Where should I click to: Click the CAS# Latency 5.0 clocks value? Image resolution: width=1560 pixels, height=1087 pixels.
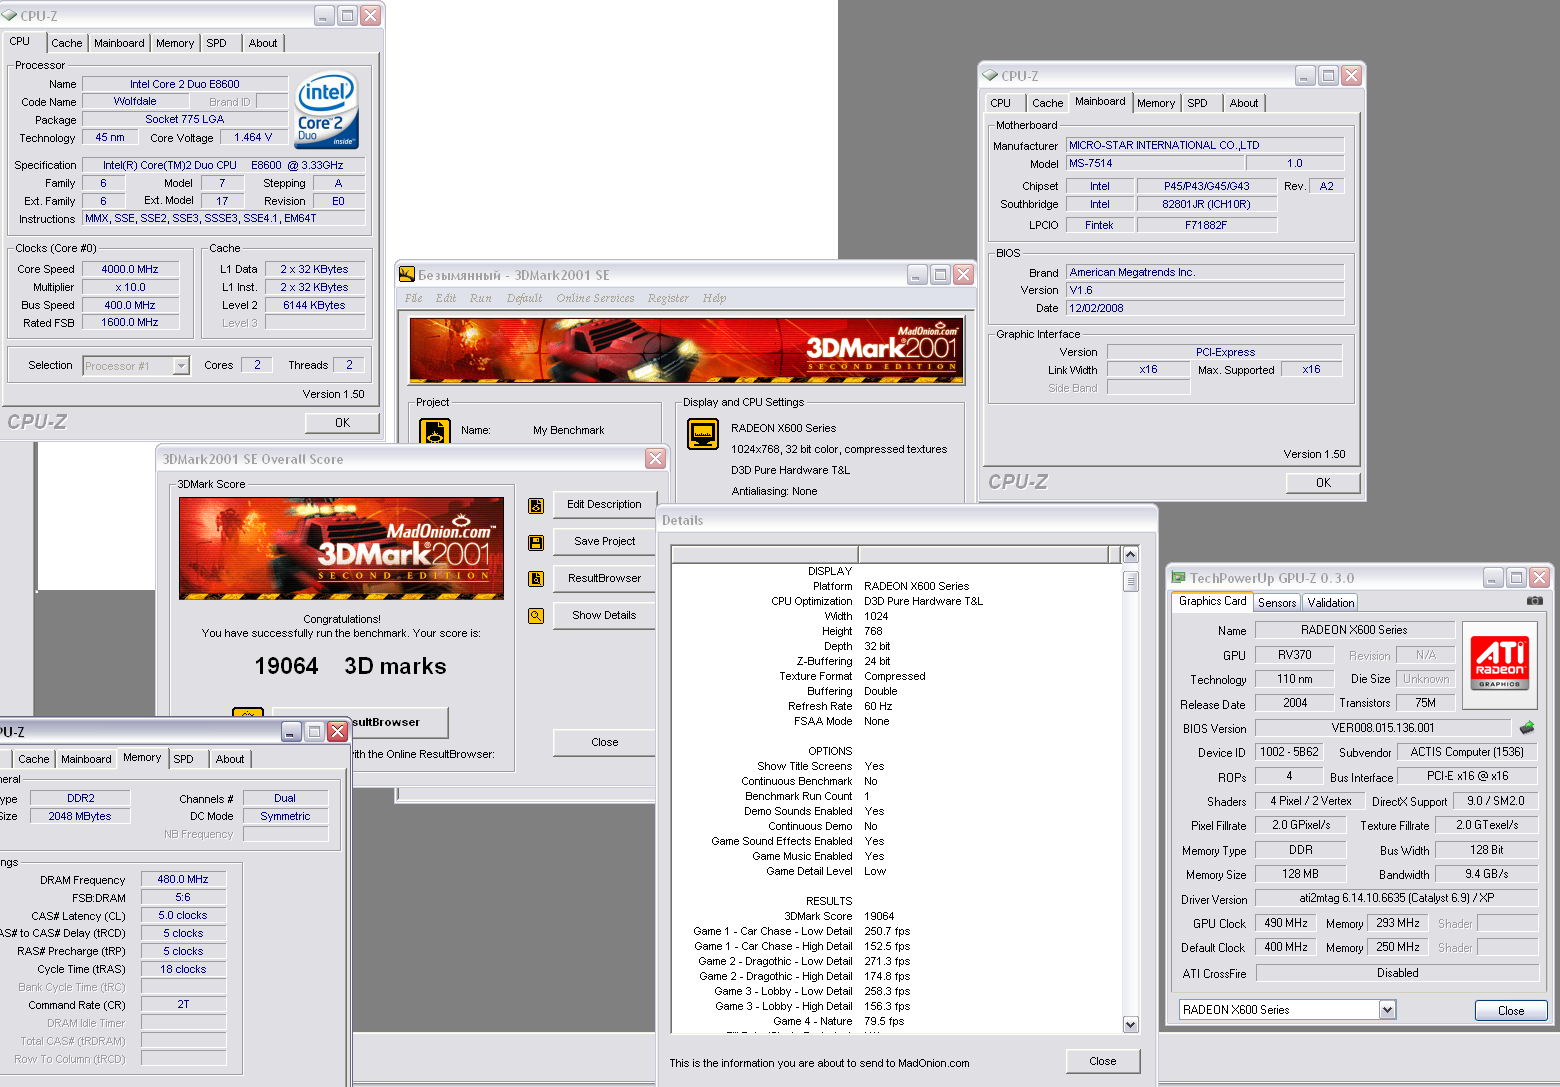coord(183,916)
